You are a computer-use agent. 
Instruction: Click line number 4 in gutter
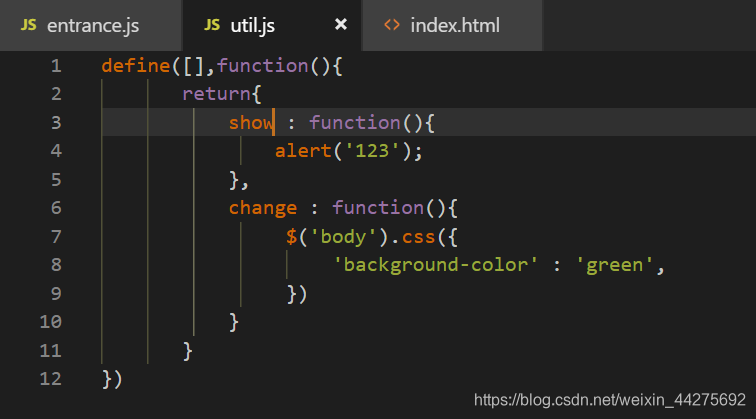point(56,151)
